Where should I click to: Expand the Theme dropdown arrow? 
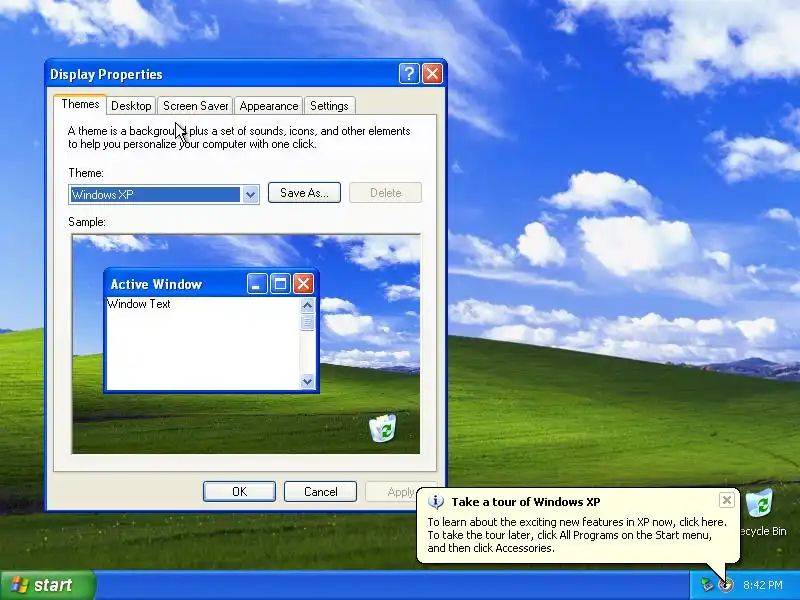(x=250, y=194)
